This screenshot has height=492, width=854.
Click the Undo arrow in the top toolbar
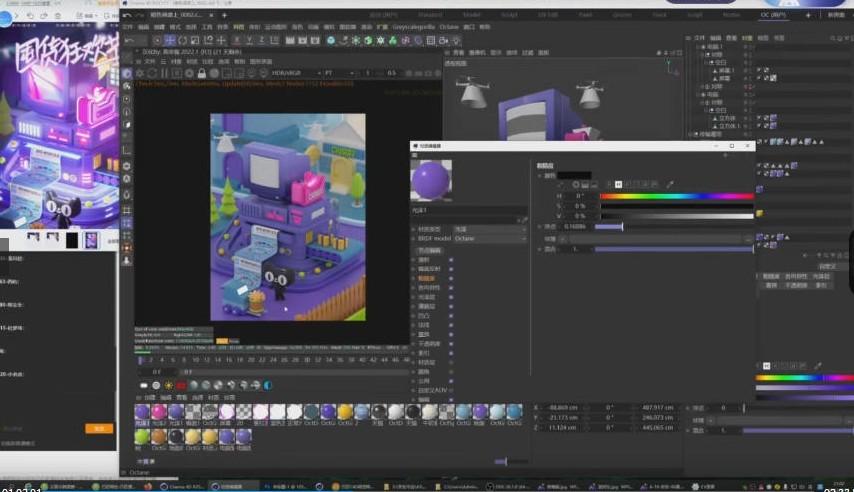129,40
